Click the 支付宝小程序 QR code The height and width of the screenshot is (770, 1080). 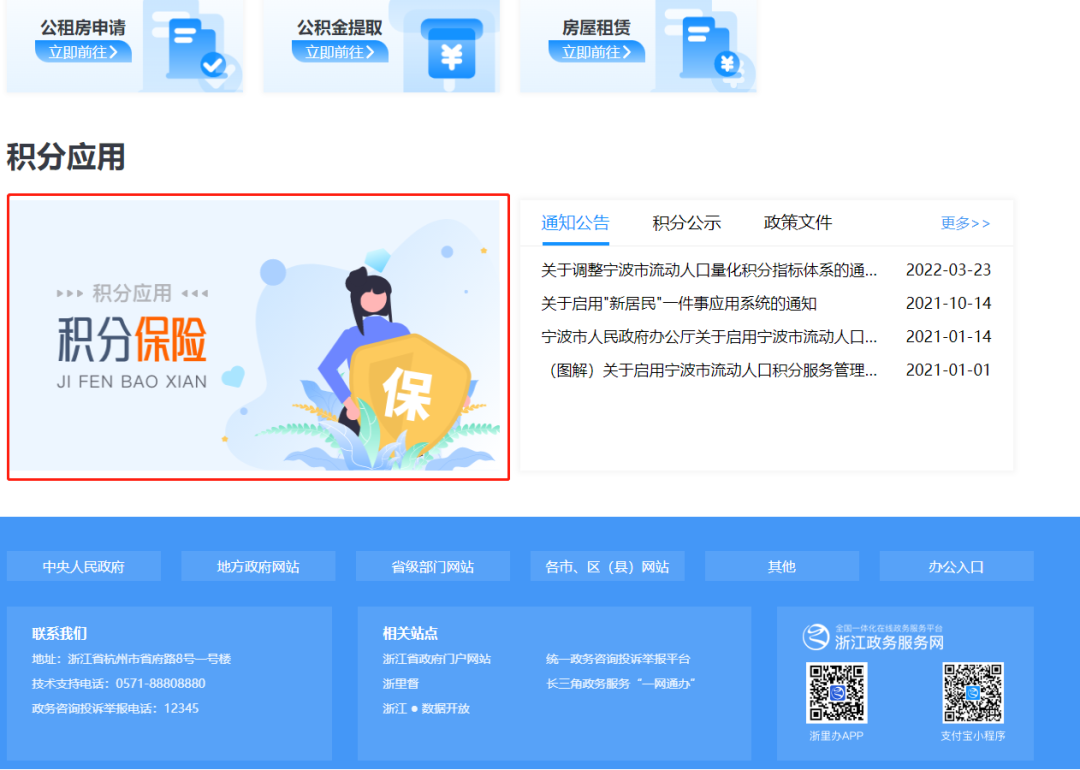(973, 692)
